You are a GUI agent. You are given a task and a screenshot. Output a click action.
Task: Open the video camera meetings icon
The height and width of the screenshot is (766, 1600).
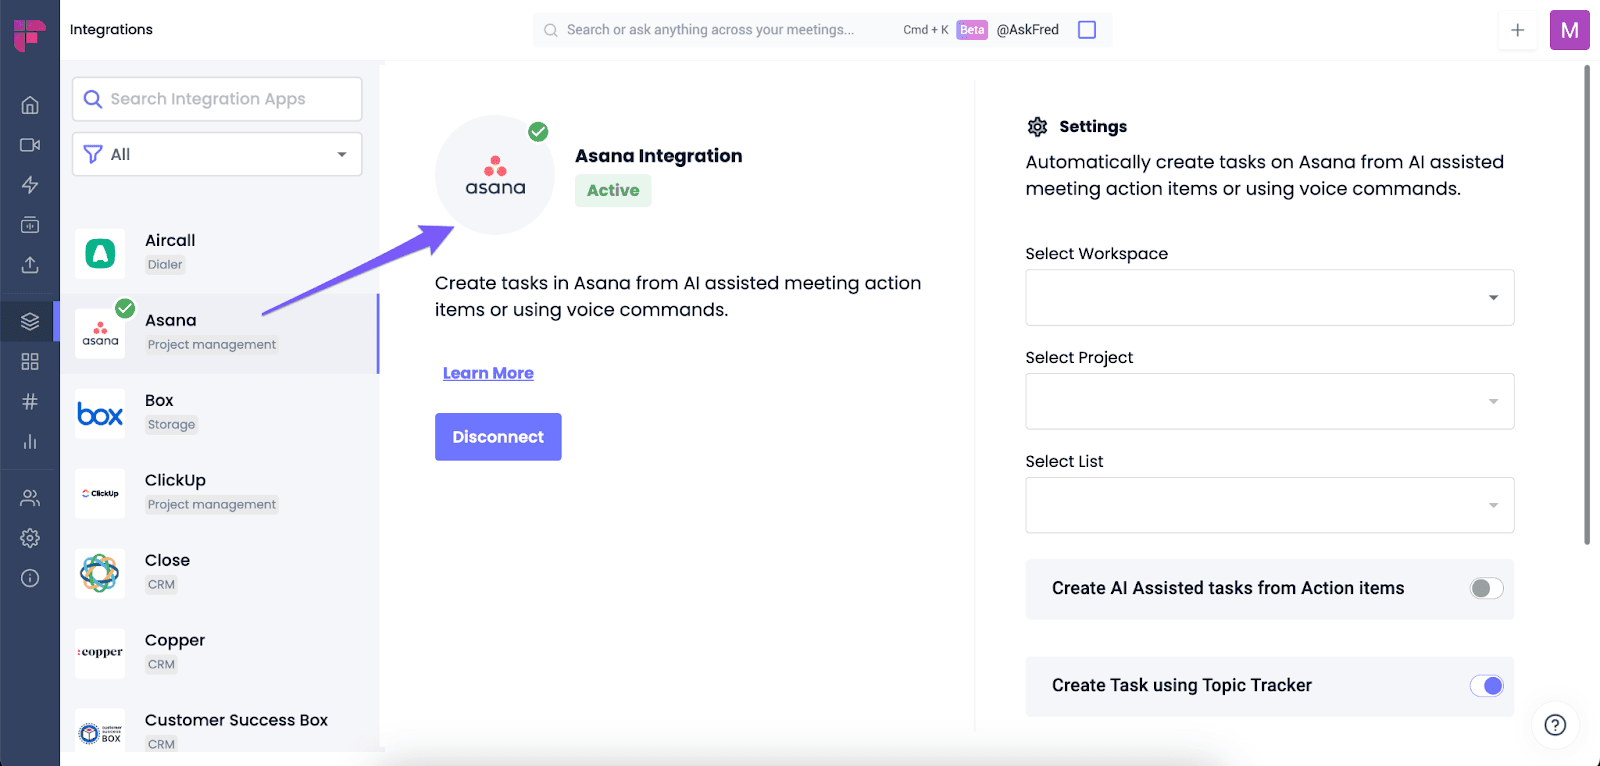[x=30, y=145]
